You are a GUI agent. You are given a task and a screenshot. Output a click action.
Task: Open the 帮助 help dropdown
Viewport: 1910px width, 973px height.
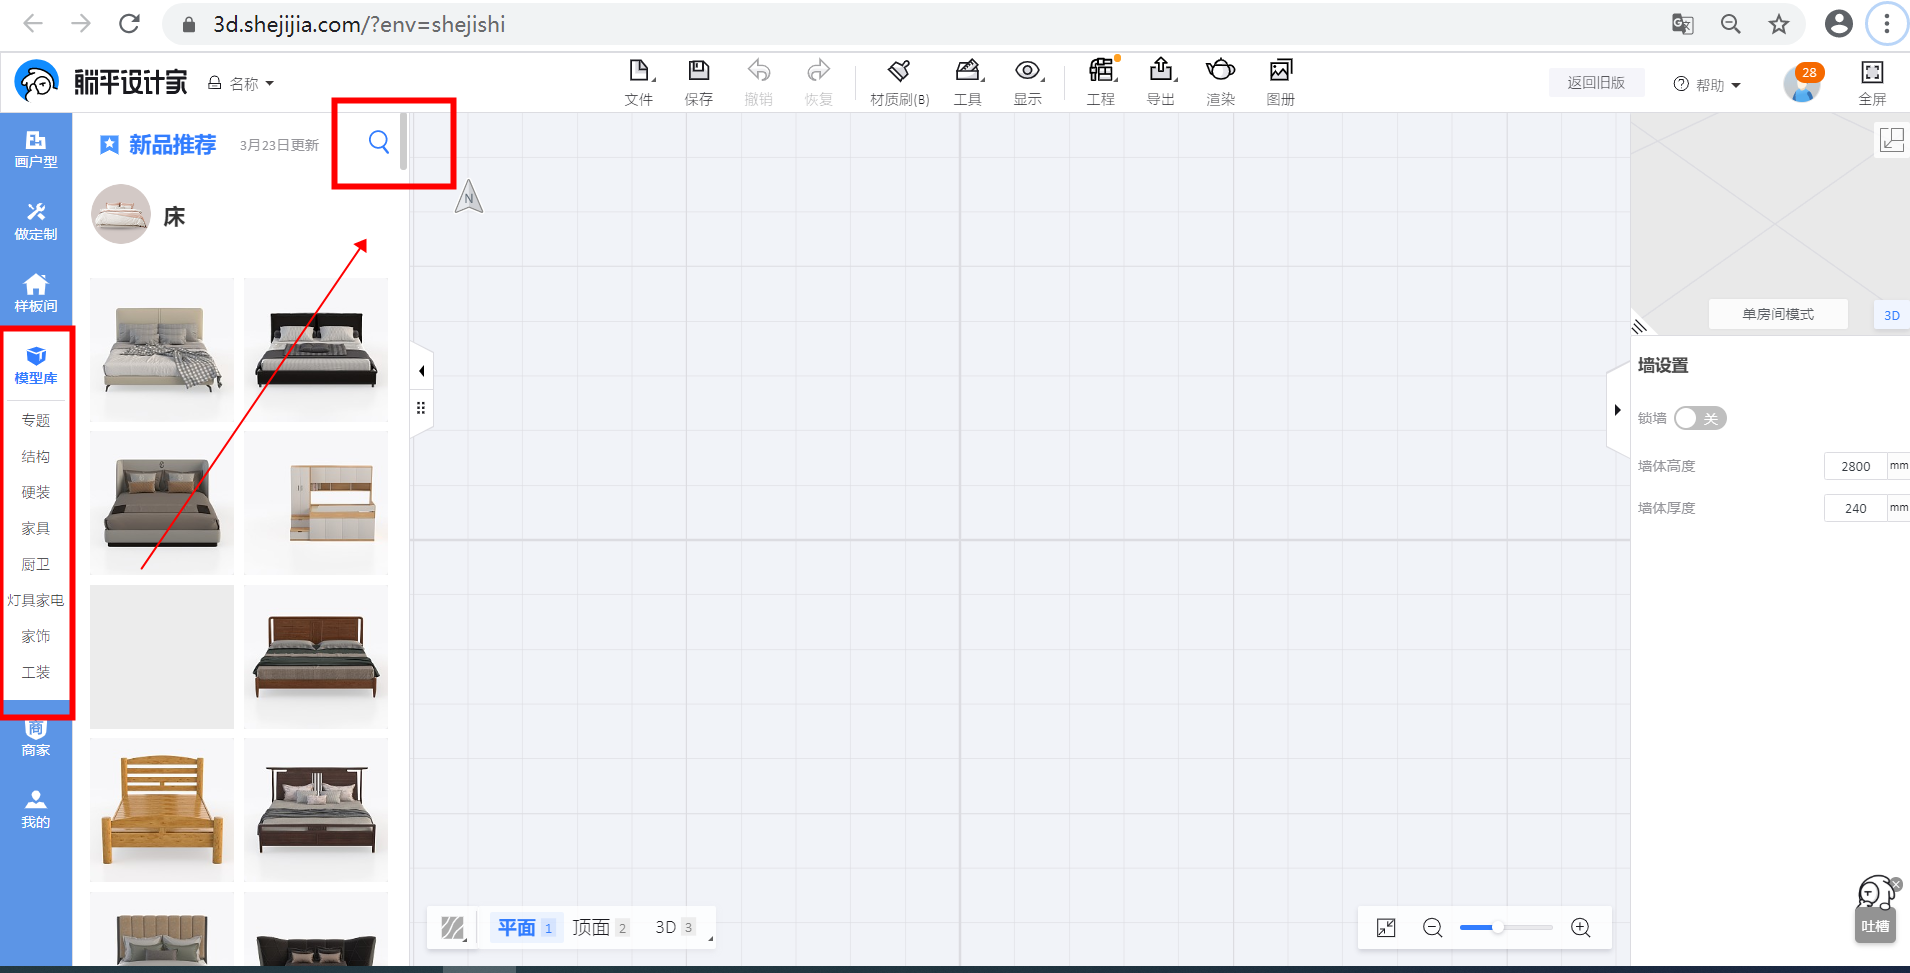pyautogui.click(x=1707, y=85)
